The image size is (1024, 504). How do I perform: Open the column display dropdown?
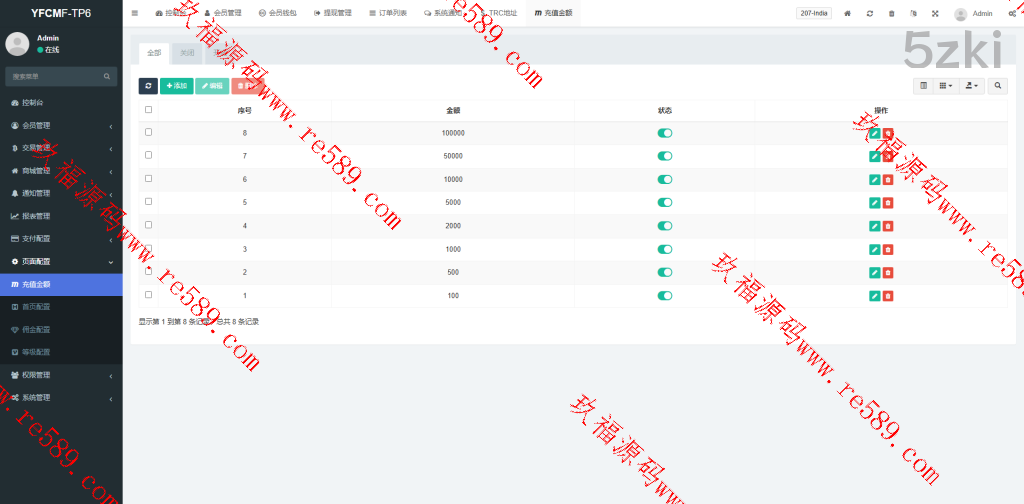(x=945, y=86)
